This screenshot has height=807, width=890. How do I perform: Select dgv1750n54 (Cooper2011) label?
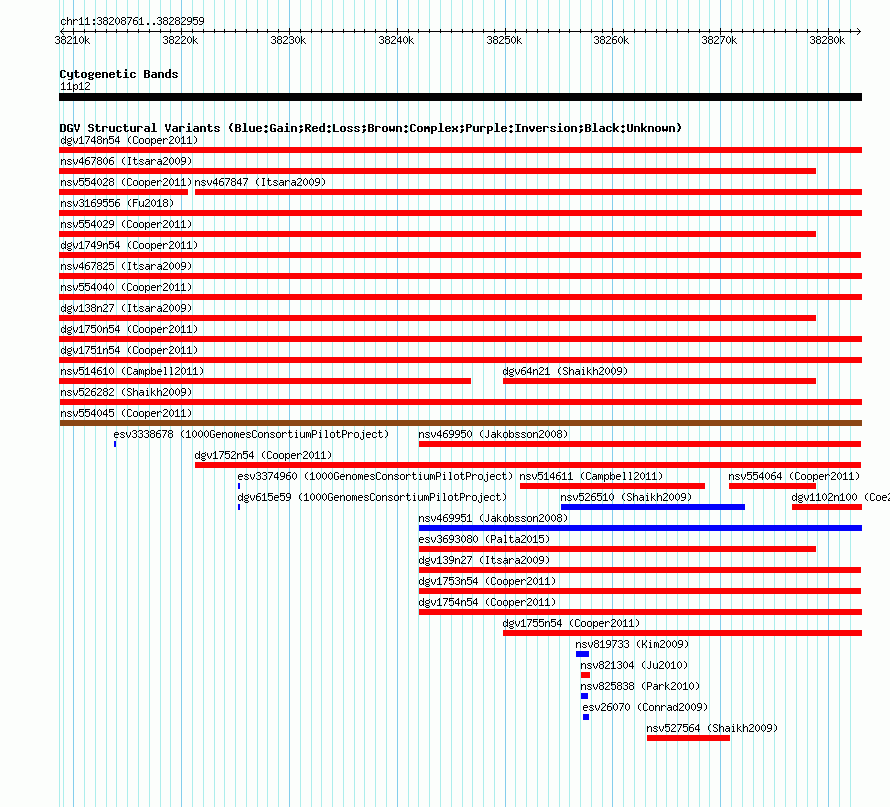(129, 329)
